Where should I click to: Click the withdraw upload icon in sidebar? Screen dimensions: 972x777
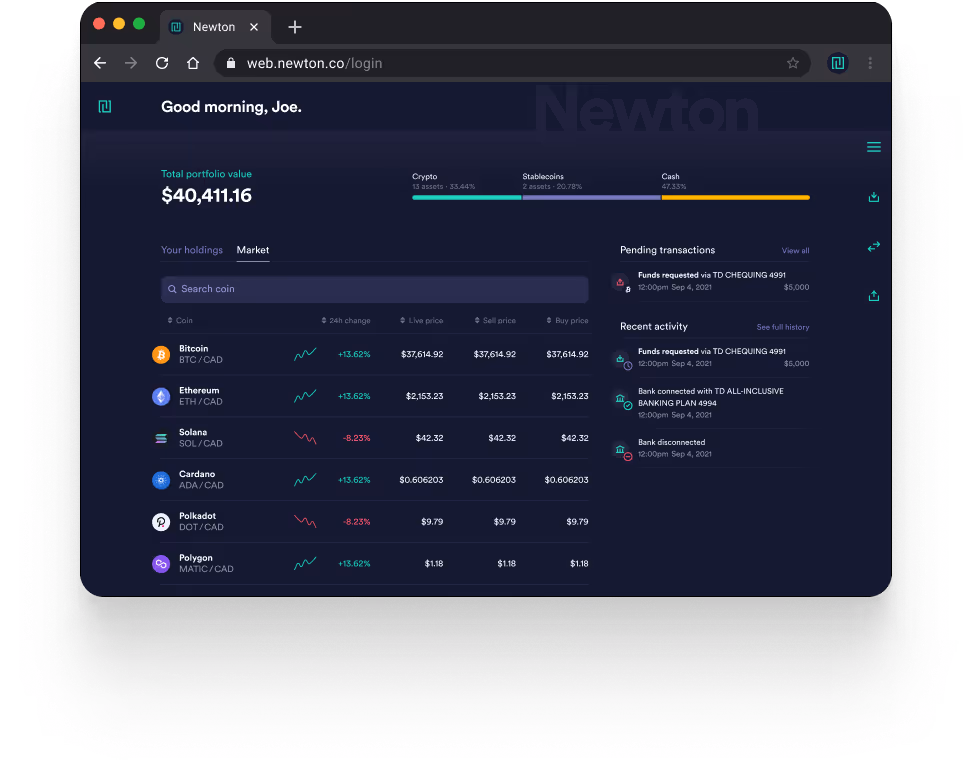point(873,296)
